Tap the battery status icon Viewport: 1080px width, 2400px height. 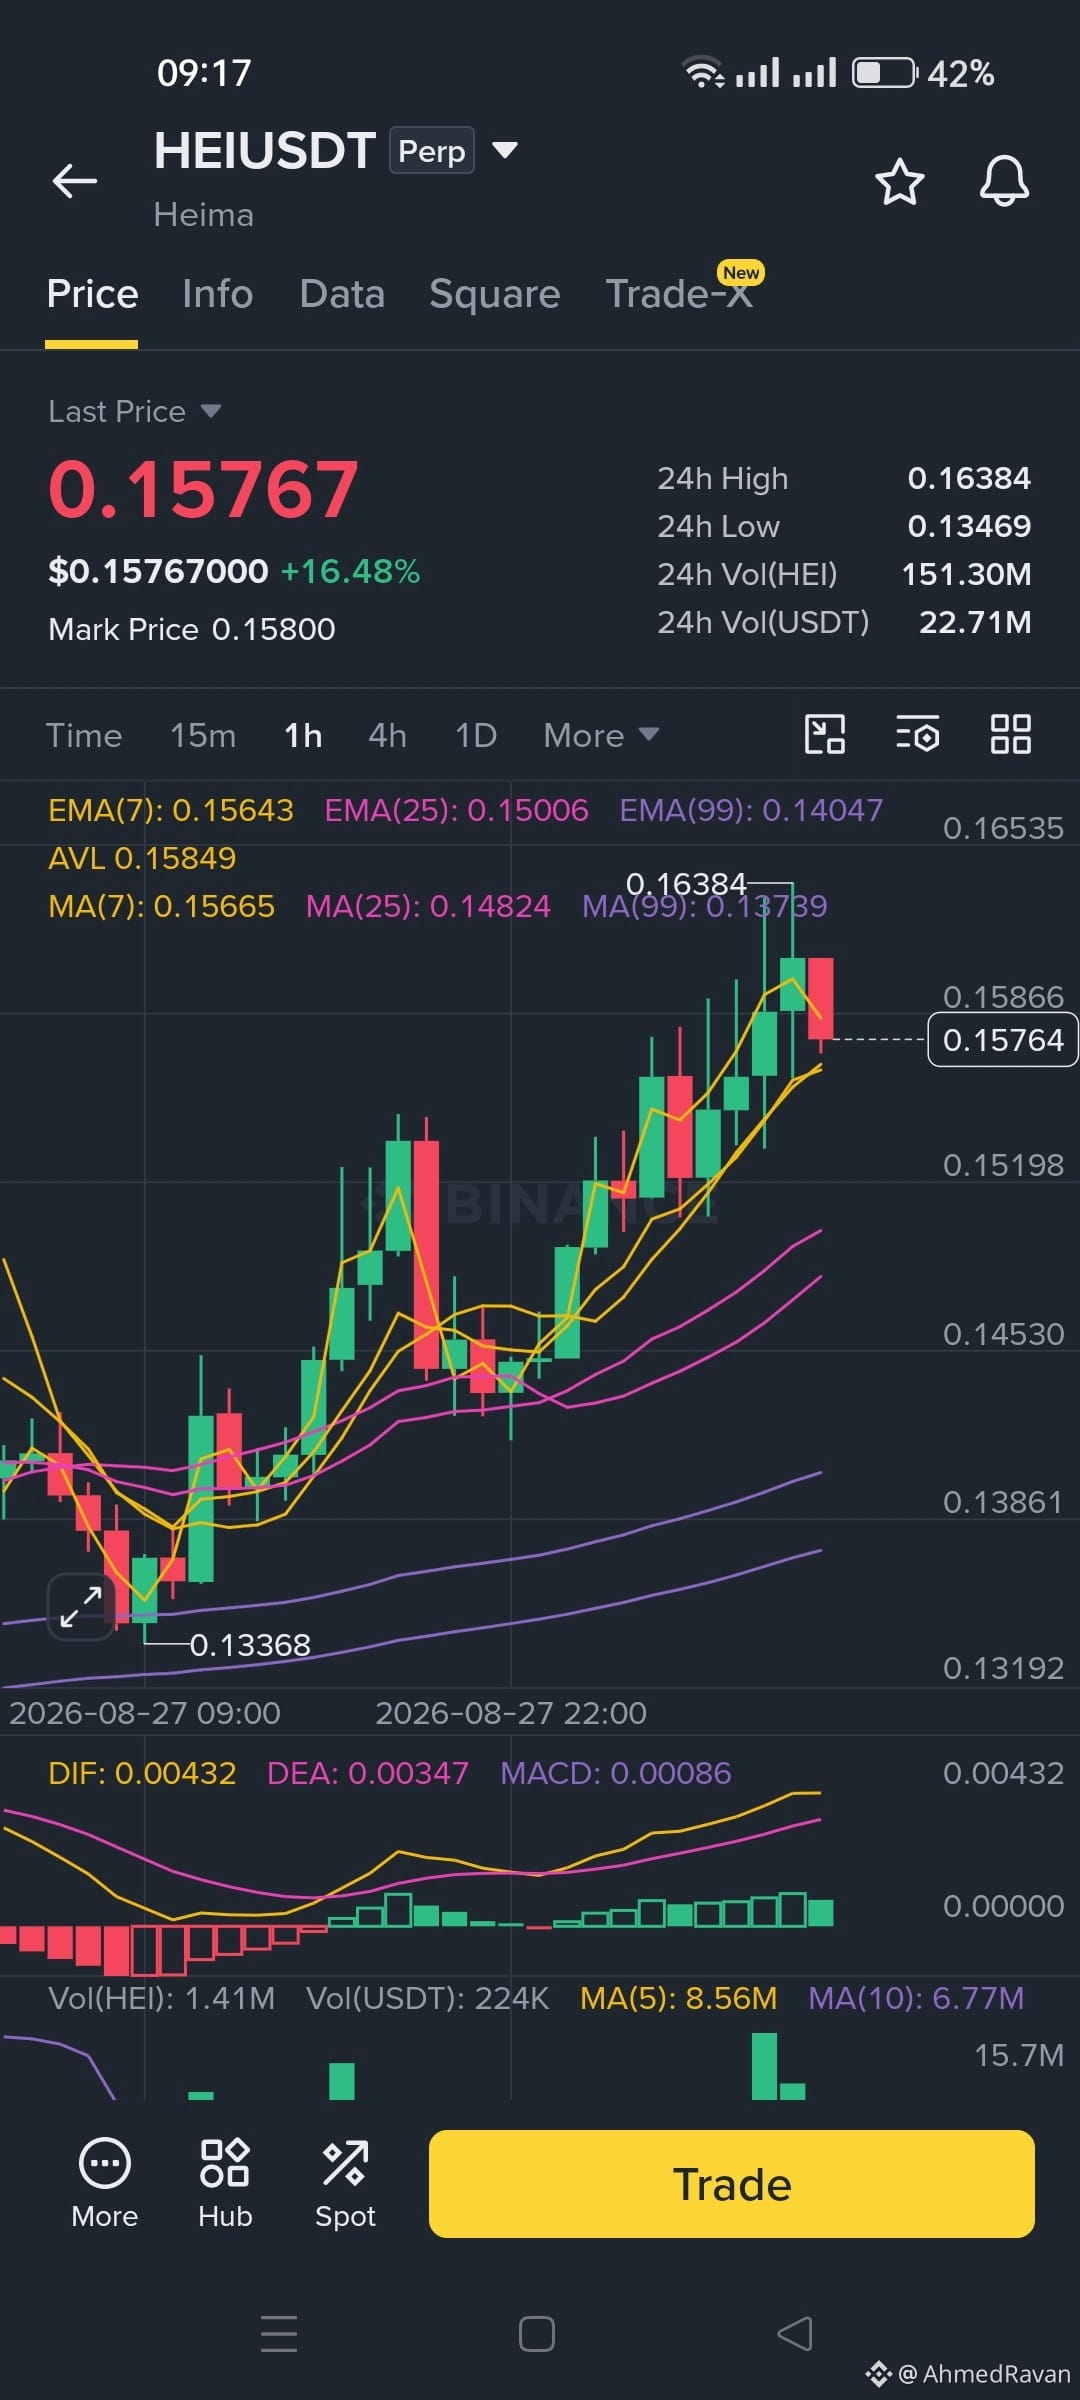click(884, 73)
